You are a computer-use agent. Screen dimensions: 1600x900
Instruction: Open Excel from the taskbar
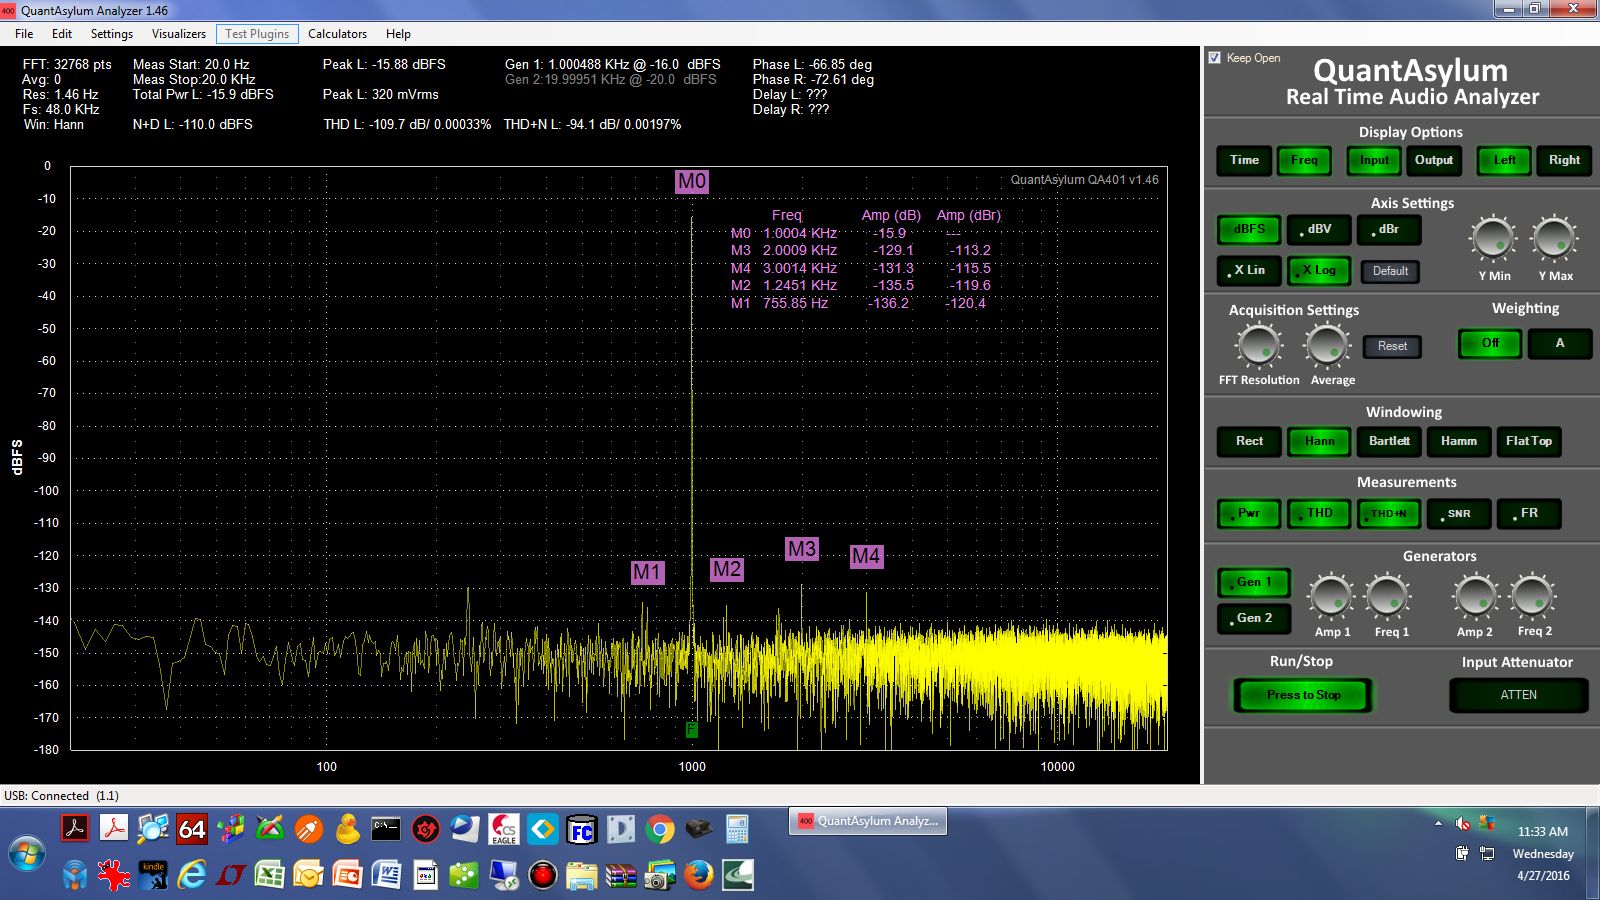269,875
